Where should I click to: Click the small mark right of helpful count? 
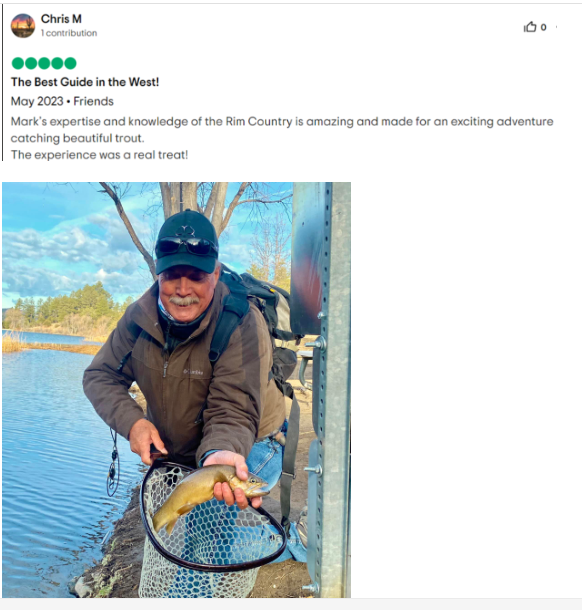557,27
